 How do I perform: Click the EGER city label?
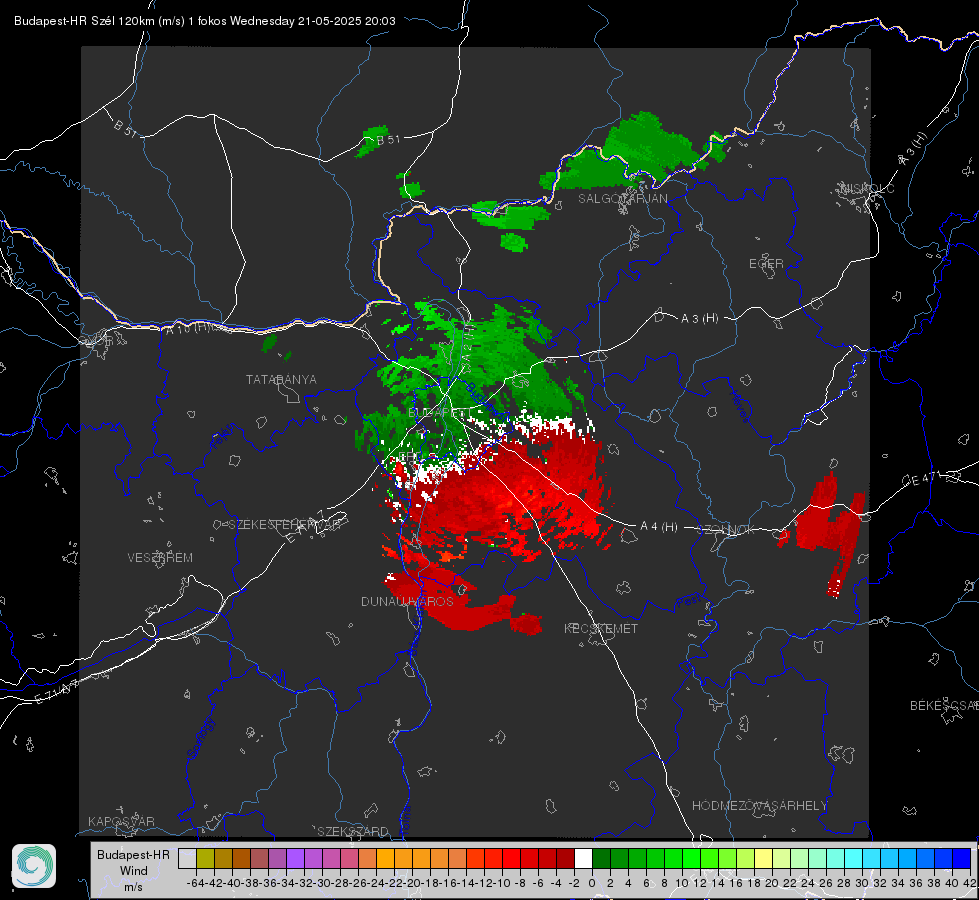point(766,264)
